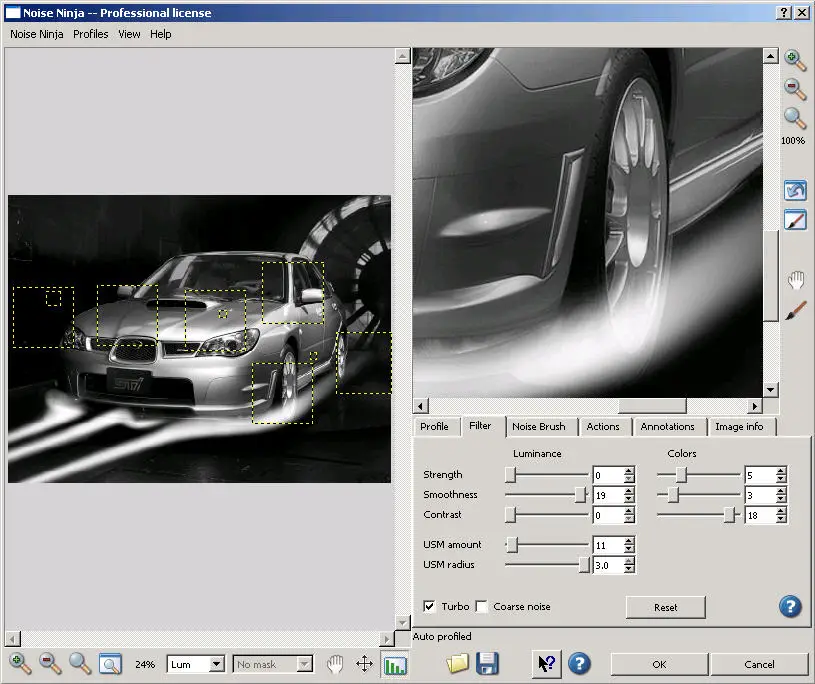
Task: Click the framed brush icon below undo
Action: click(x=795, y=219)
